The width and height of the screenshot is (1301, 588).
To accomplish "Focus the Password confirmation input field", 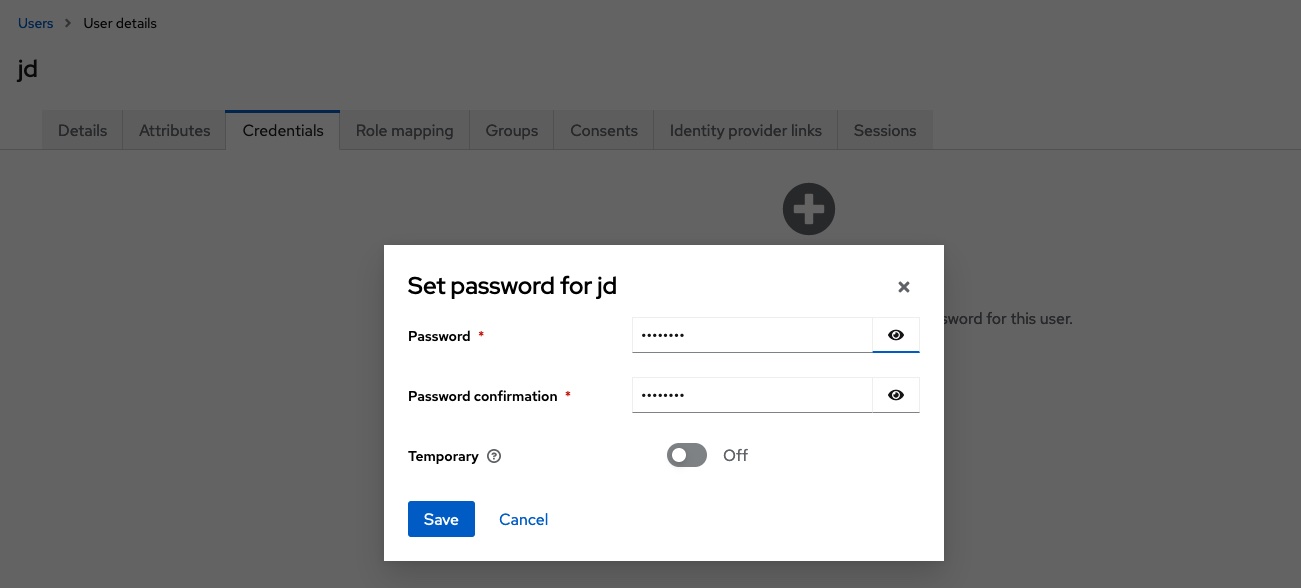I will (x=752, y=396).
